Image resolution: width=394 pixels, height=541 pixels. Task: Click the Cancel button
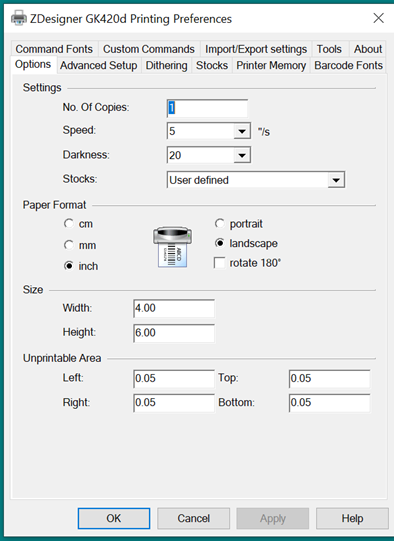(194, 518)
